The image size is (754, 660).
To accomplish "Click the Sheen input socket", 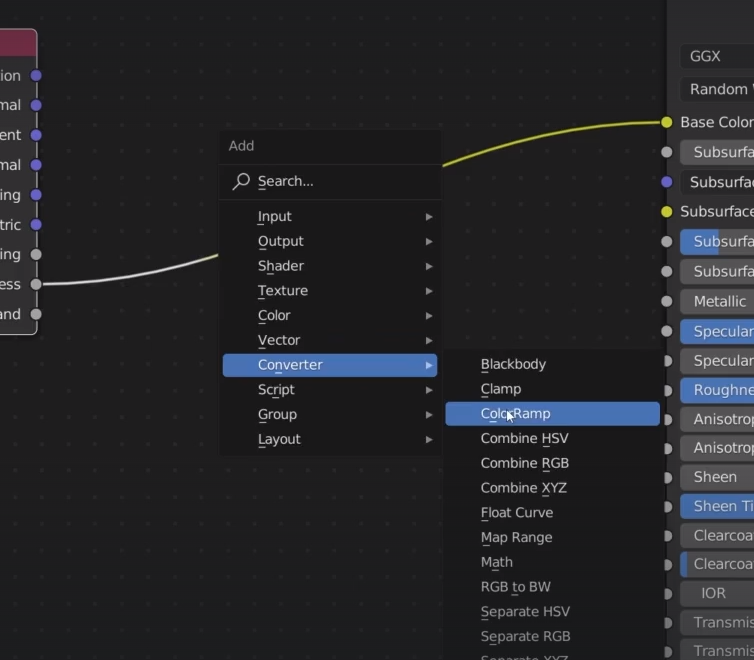I will point(667,478).
